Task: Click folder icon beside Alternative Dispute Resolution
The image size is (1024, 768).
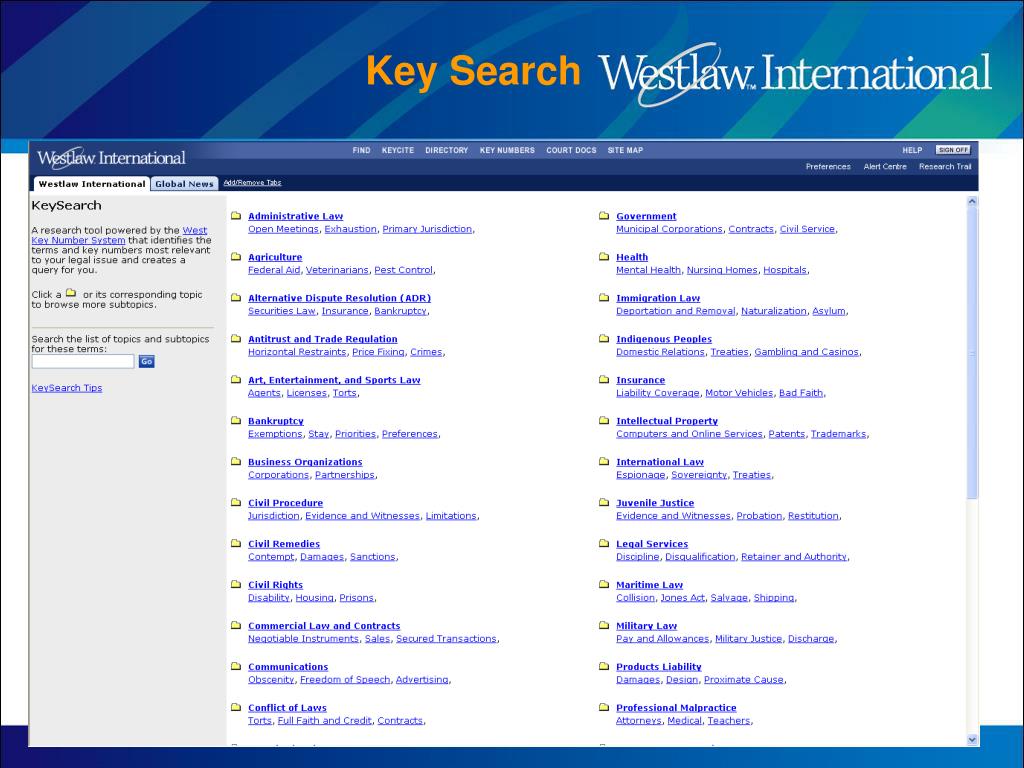Action: (236, 298)
